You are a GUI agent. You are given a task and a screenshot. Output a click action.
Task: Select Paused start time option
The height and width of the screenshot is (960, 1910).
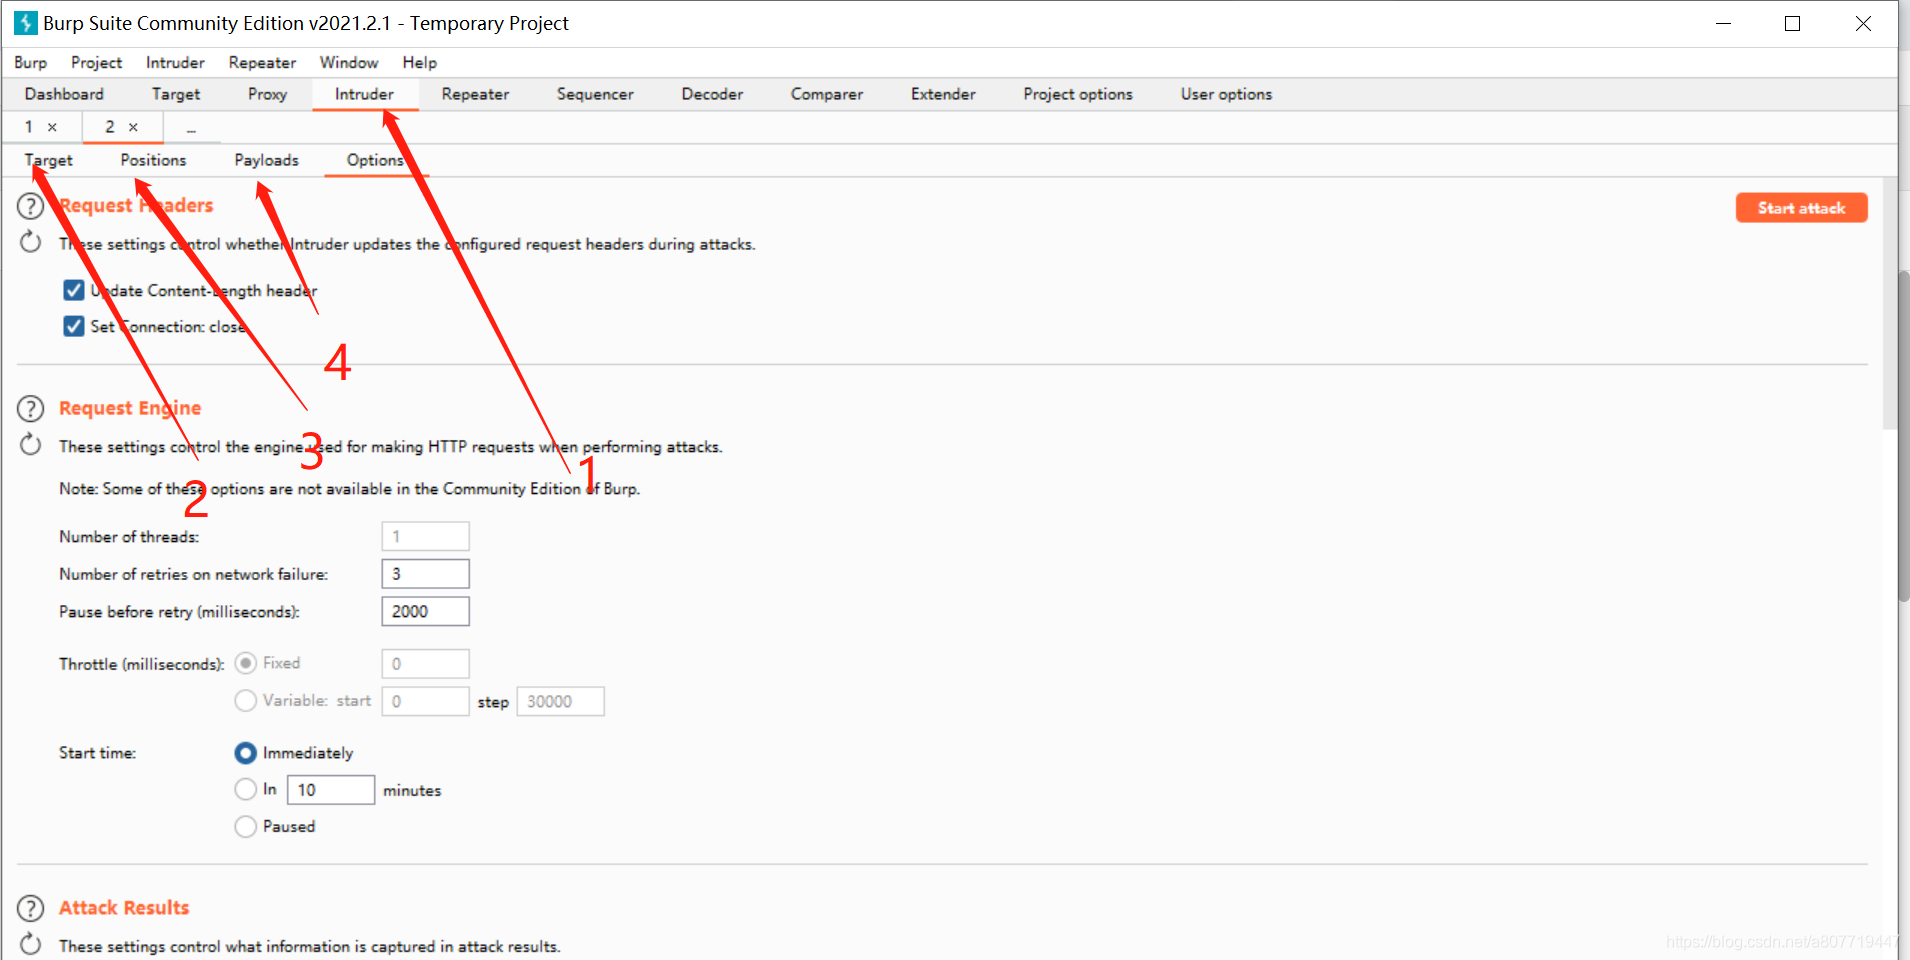coord(245,826)
